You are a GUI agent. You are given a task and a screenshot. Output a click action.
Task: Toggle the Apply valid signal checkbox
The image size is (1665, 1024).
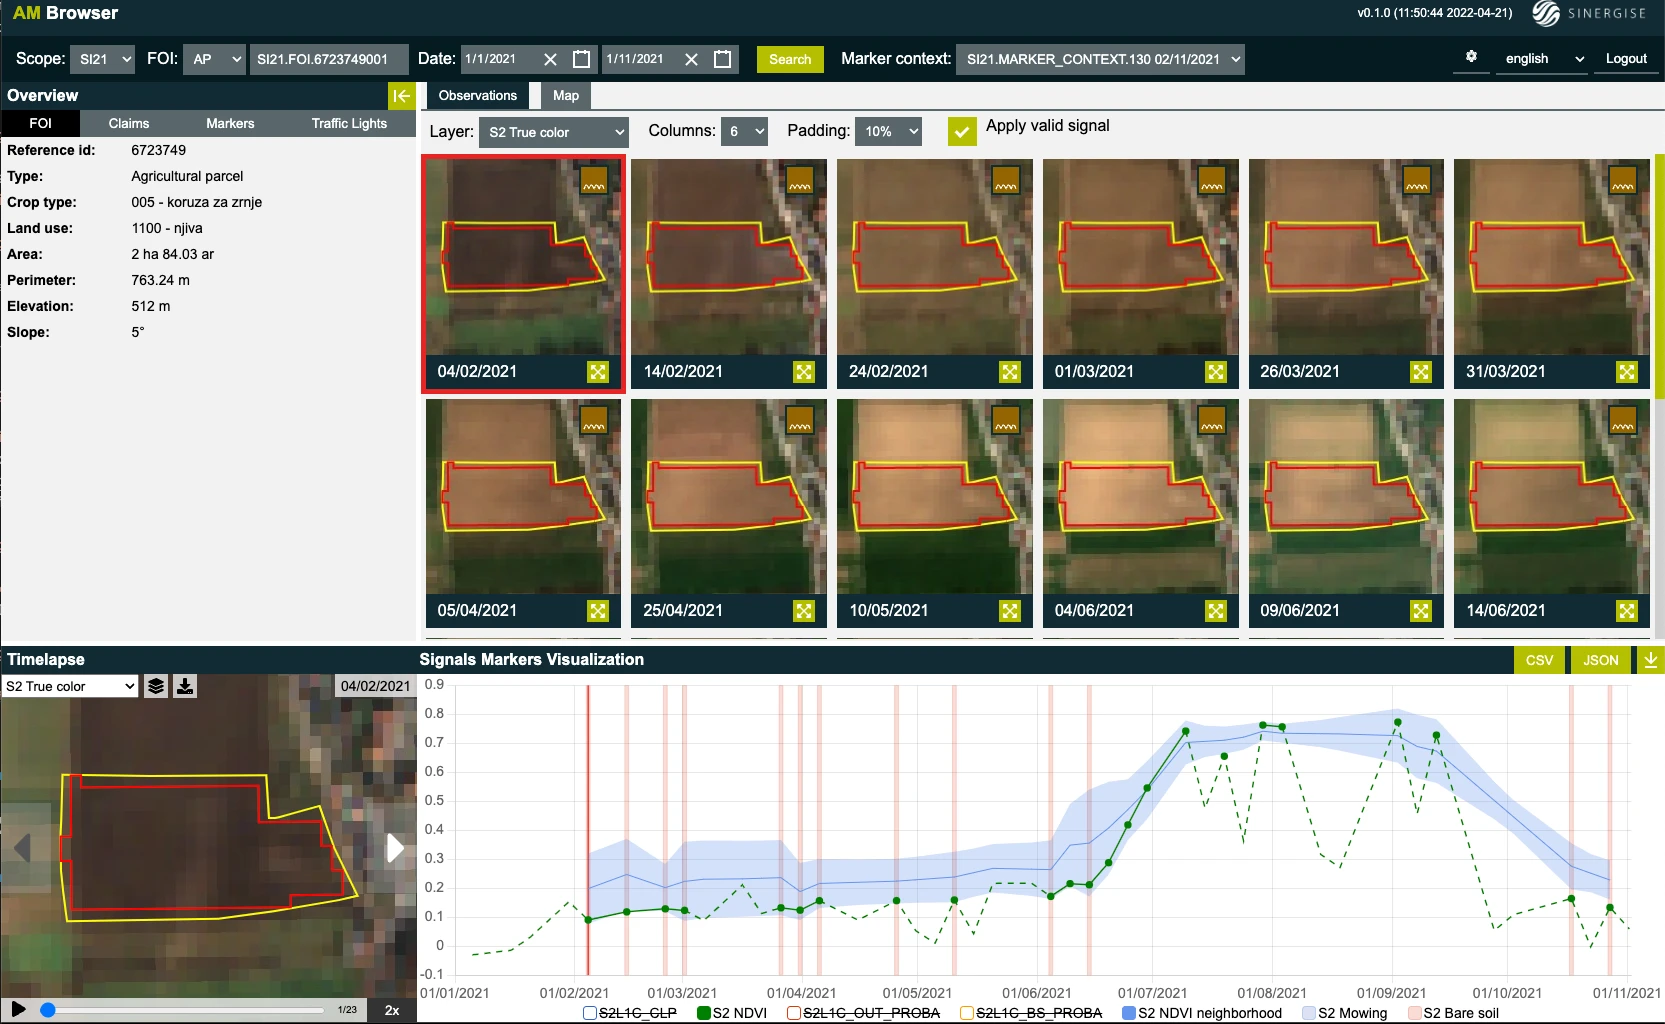pos(962,131)
